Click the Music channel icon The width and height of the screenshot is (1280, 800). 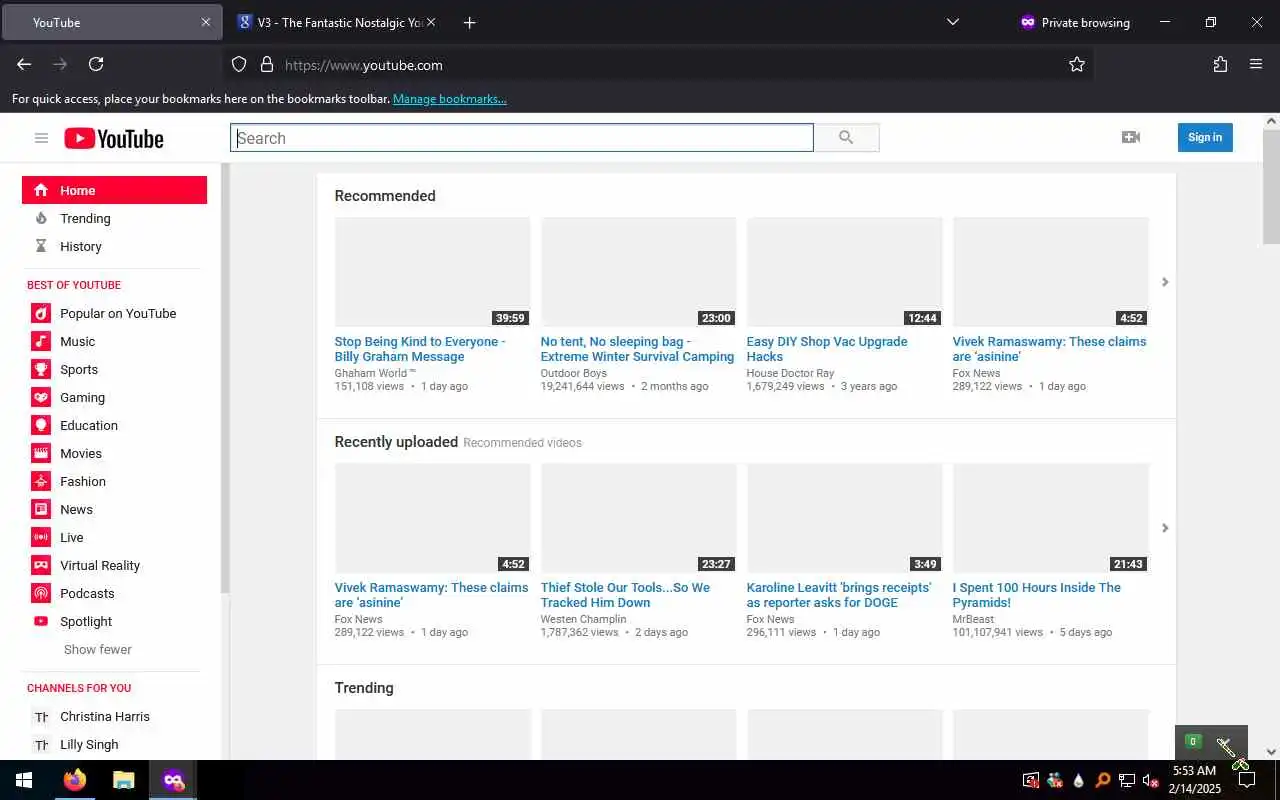(41, 341)
